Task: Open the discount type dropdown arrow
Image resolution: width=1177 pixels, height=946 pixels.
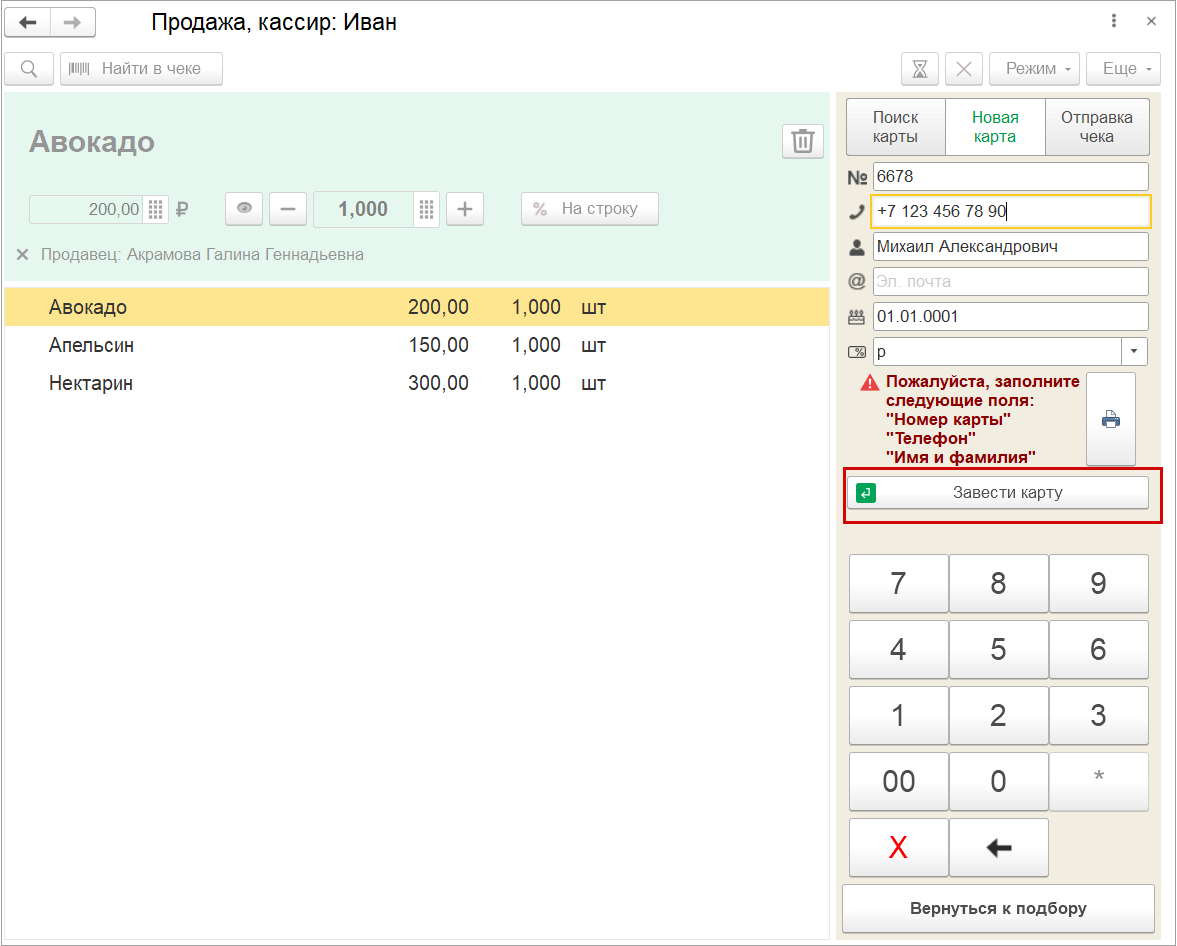Action: tap(1134, 352)
